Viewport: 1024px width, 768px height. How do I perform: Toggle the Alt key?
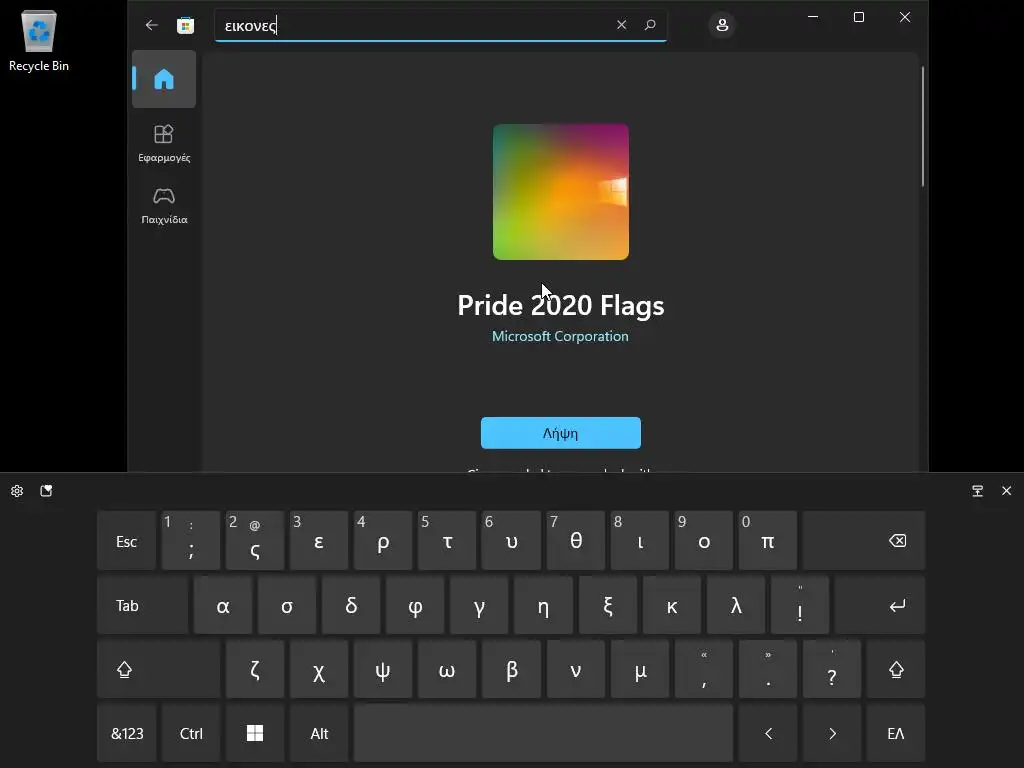319,733
